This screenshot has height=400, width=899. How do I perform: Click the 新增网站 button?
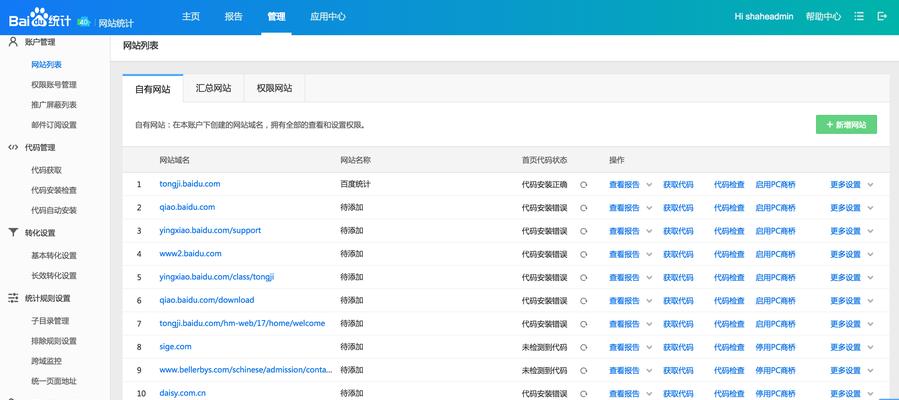pos(846,124)
